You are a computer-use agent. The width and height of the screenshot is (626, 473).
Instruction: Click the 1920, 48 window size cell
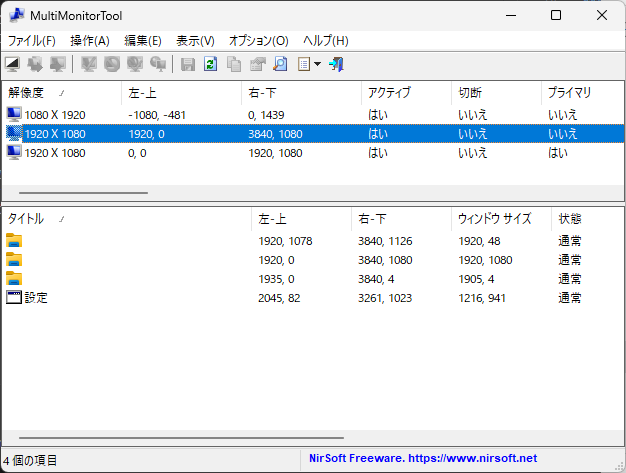(x=479, y=241)
